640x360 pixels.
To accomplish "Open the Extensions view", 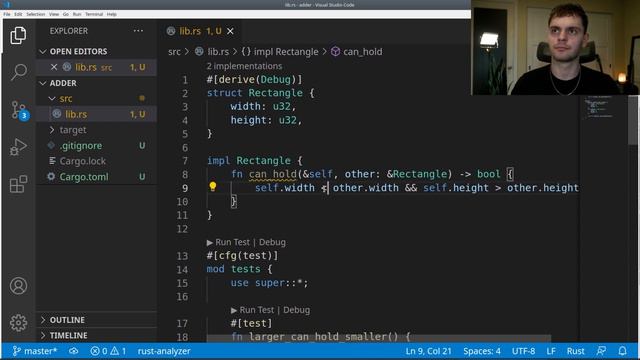I will (18, 184).
